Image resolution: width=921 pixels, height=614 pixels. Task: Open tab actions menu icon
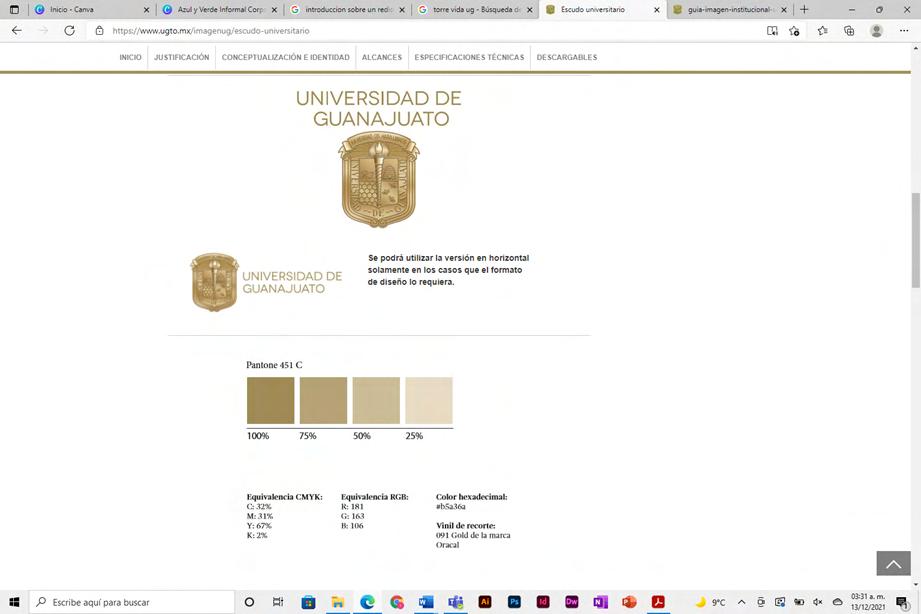click(x=14, y=9)
